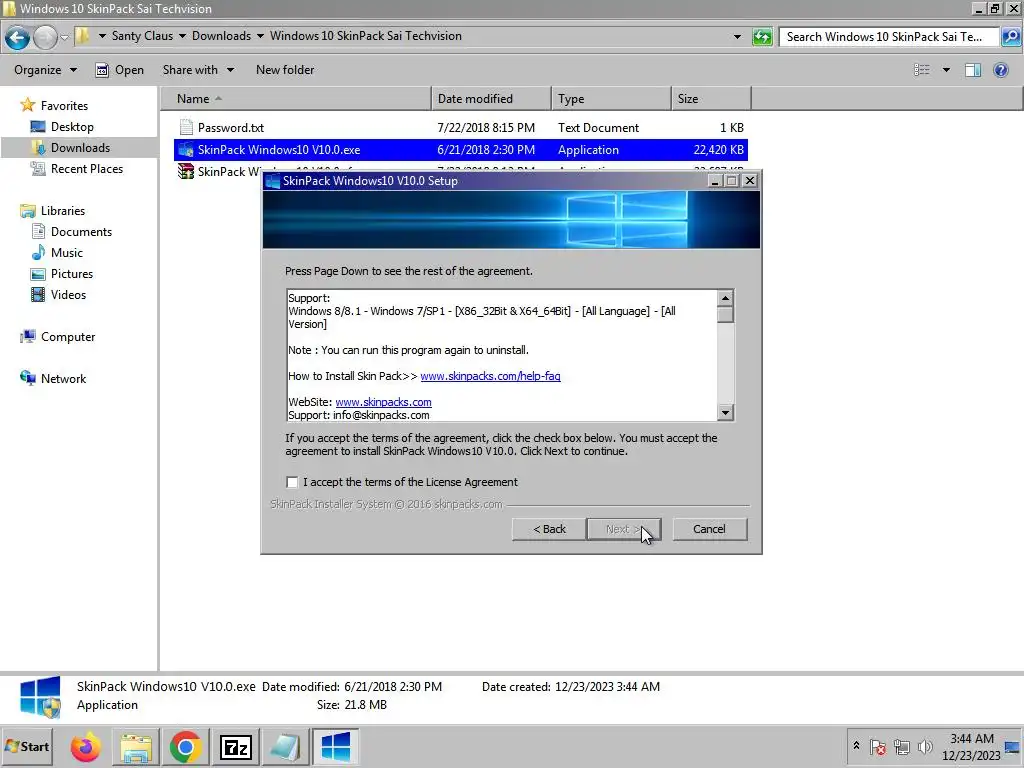
Task: Sort by the Type column header
Action: point(611,99)
